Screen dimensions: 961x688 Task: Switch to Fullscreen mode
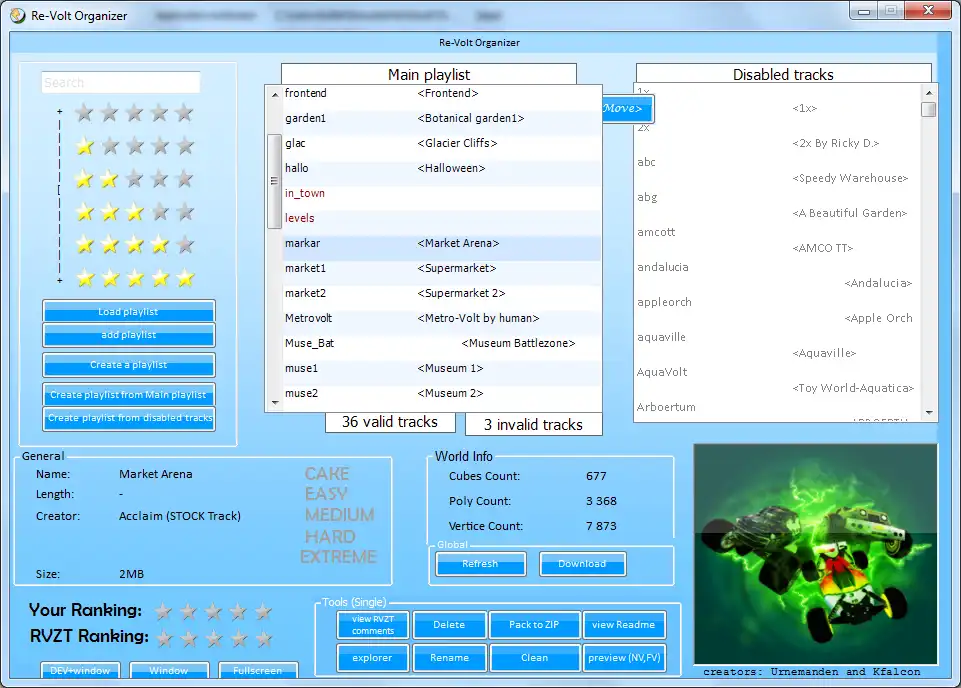[x=257, y=670]
